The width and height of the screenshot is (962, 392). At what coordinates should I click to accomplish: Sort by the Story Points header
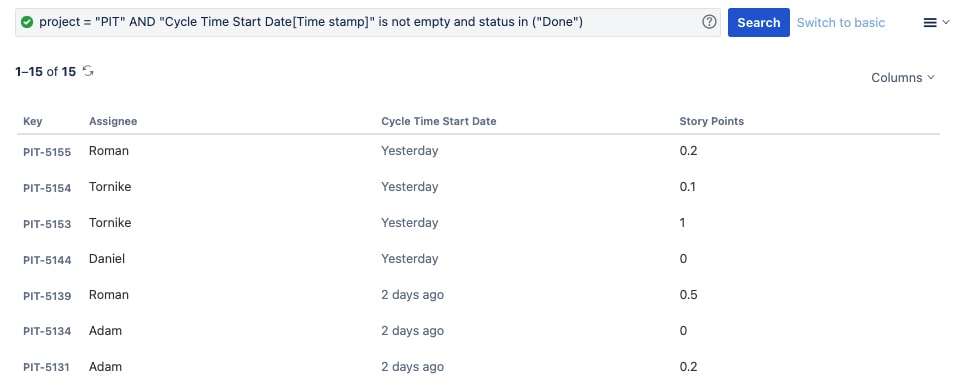pos(712,121)
